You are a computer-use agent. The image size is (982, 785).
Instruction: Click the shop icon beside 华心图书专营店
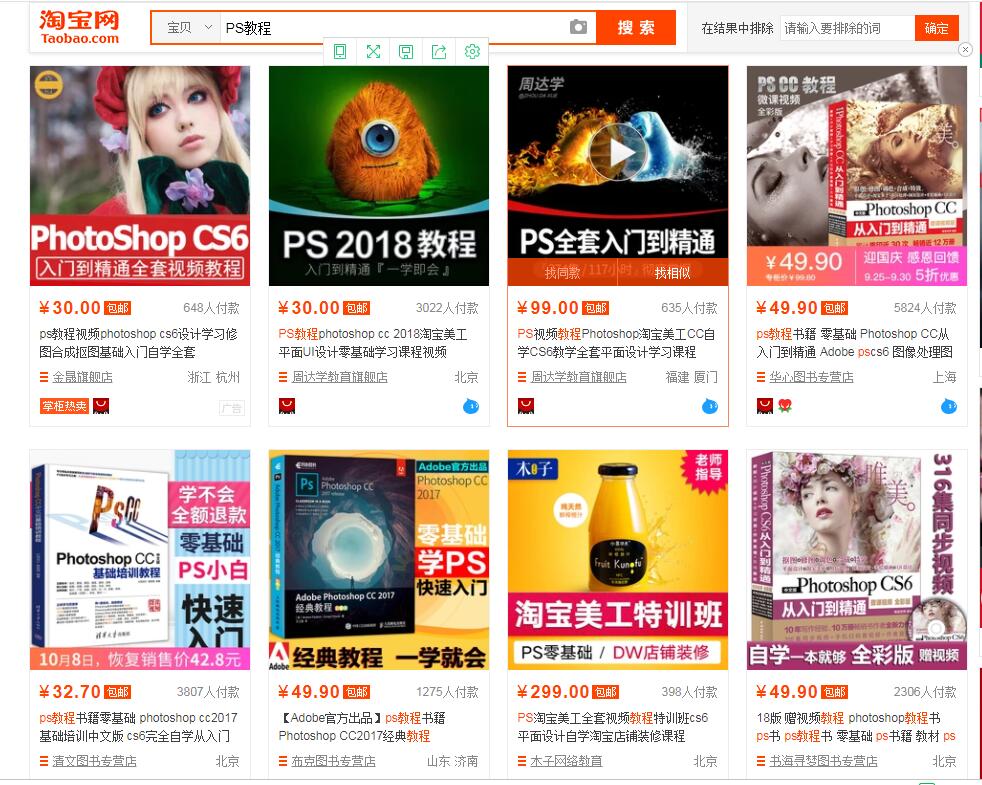pyautogui.click(x=761, y=377)
